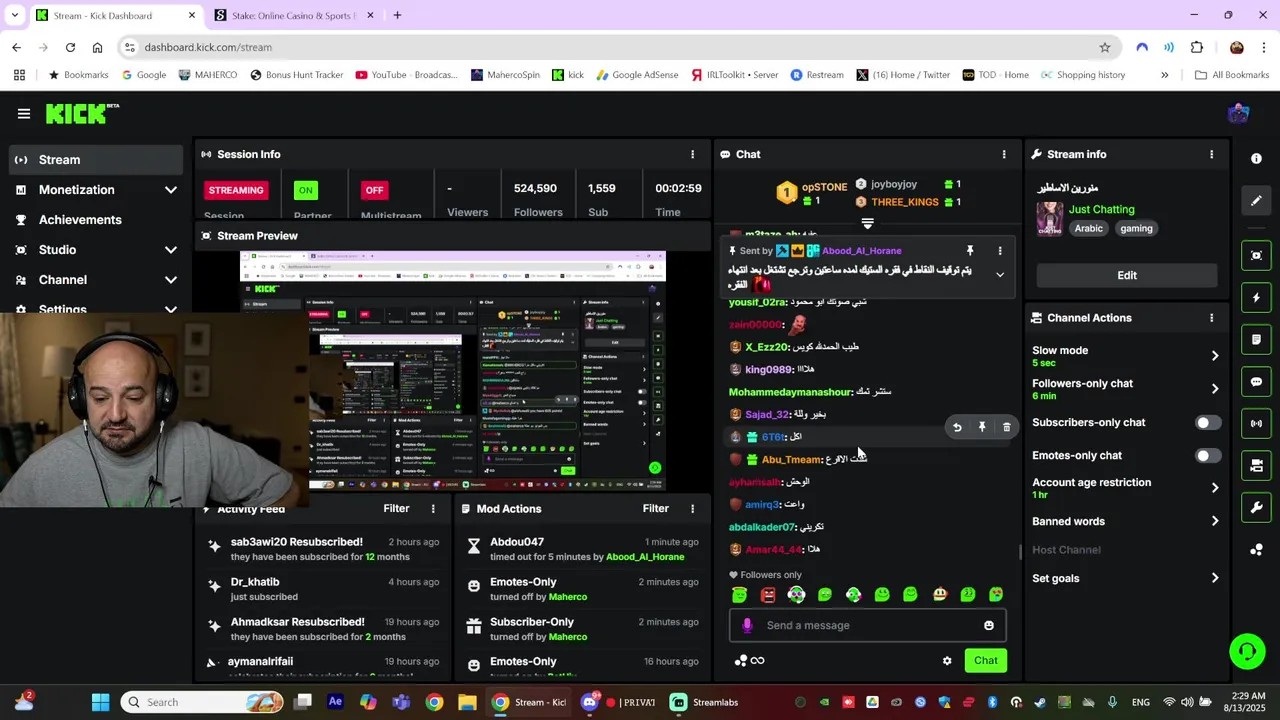Open Restream bookmark

pyautogui.click(x=817, y=75)
